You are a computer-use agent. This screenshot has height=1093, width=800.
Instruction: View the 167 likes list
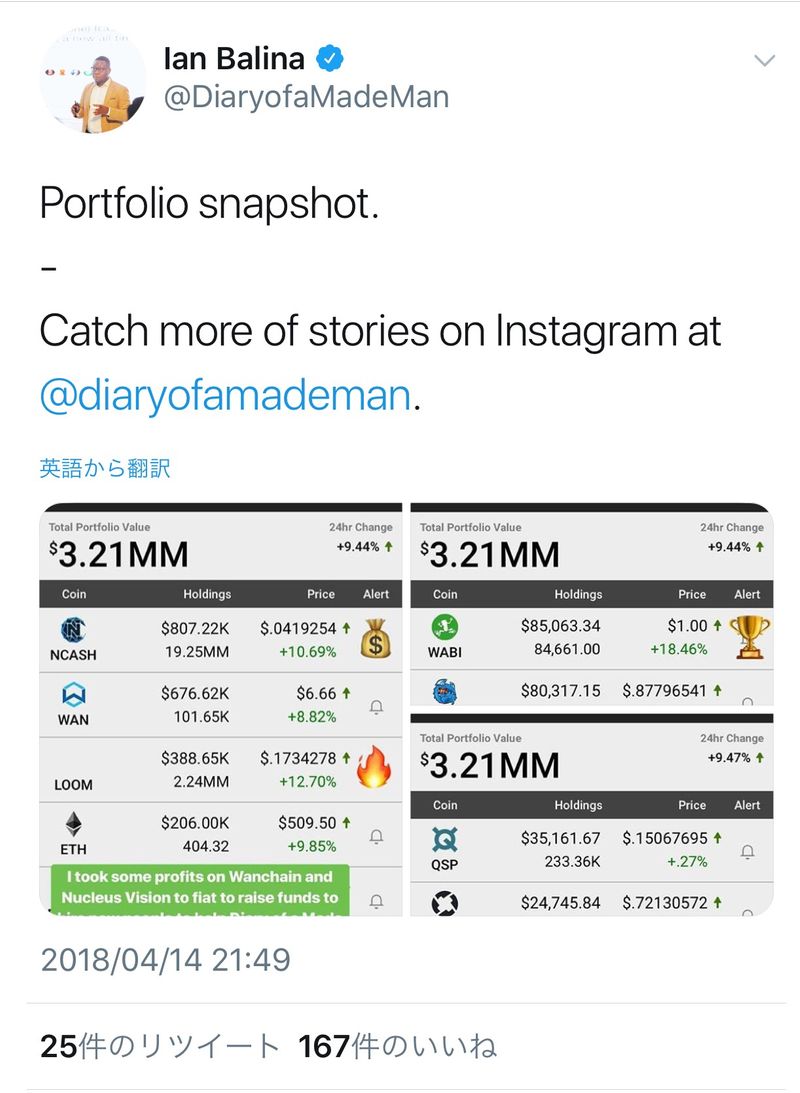398,1046
